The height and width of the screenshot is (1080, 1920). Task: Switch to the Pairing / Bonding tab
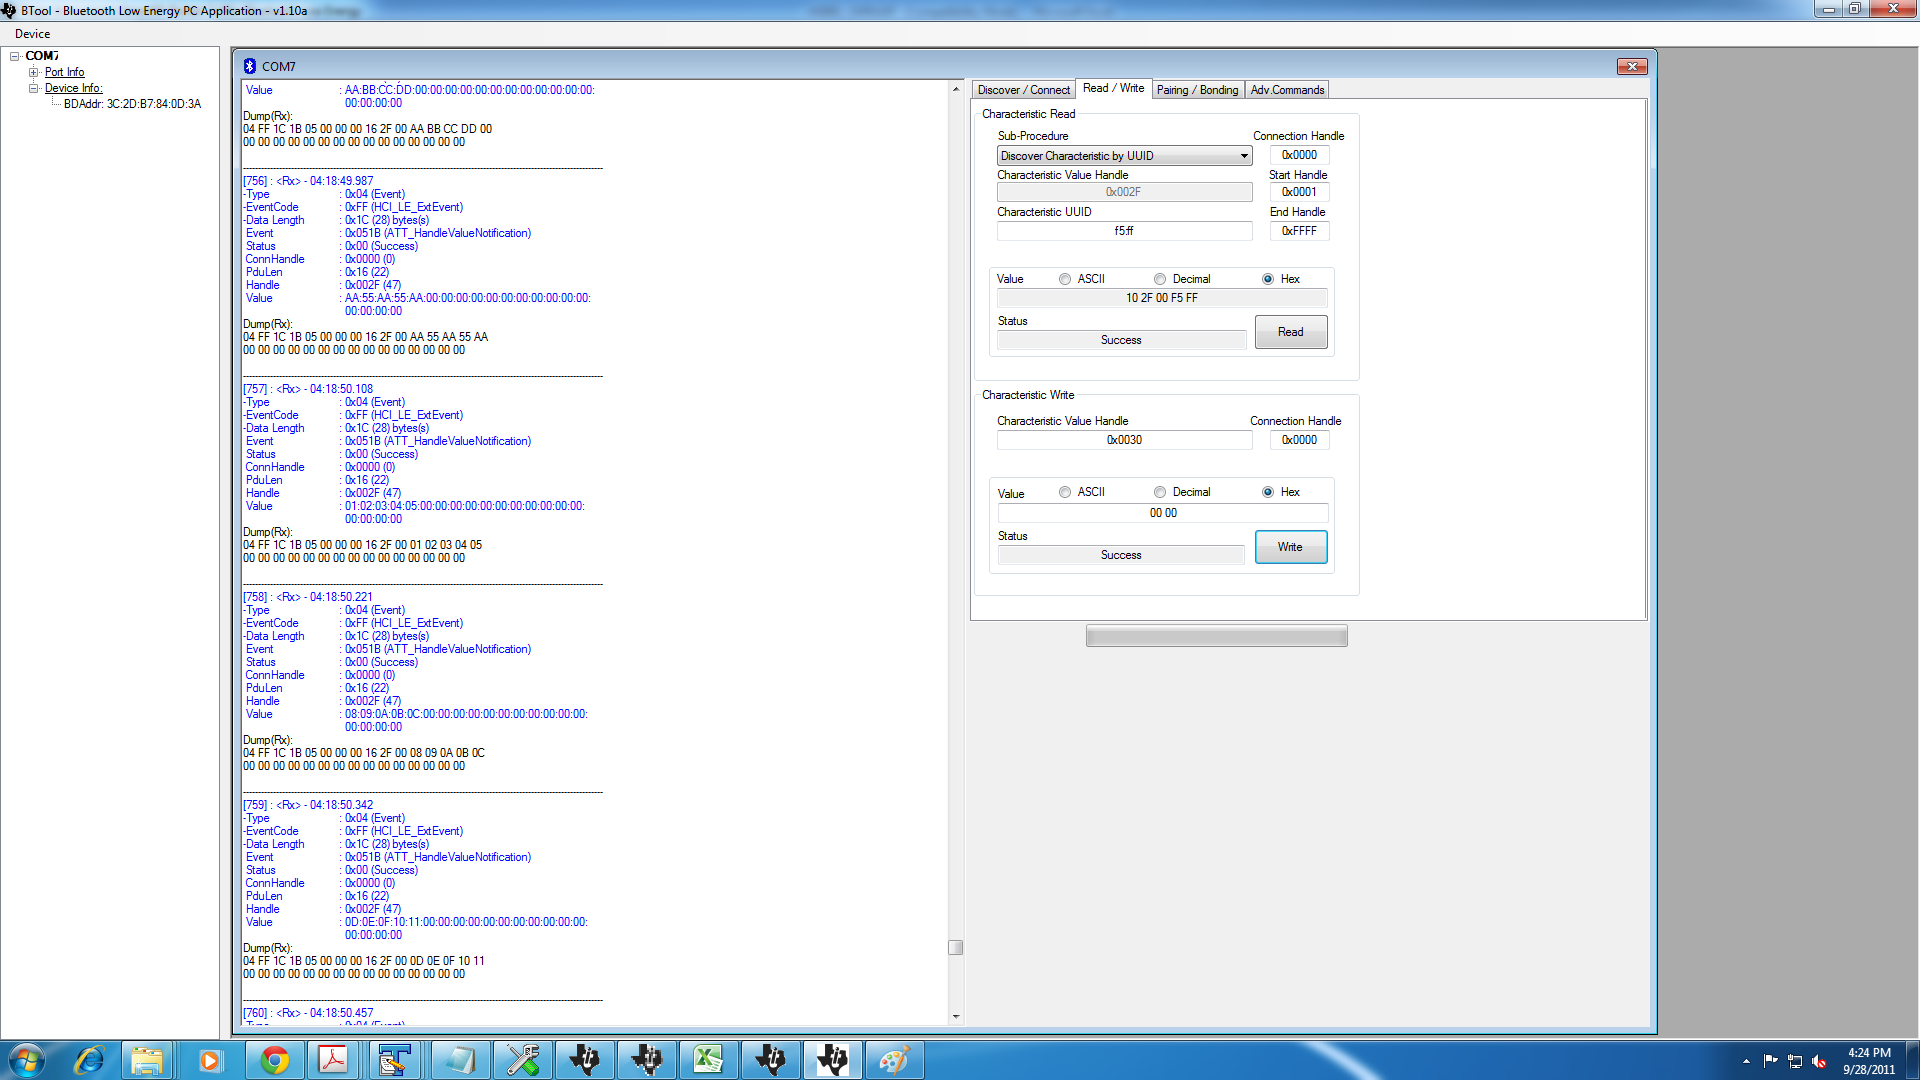click(x=1197, y=90)
